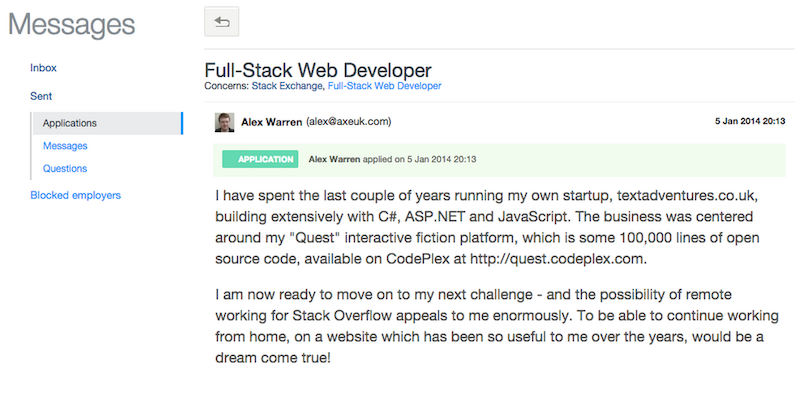
Task: Open Blocked employers list
Action: pyautogui.click(x=76, y=195)
